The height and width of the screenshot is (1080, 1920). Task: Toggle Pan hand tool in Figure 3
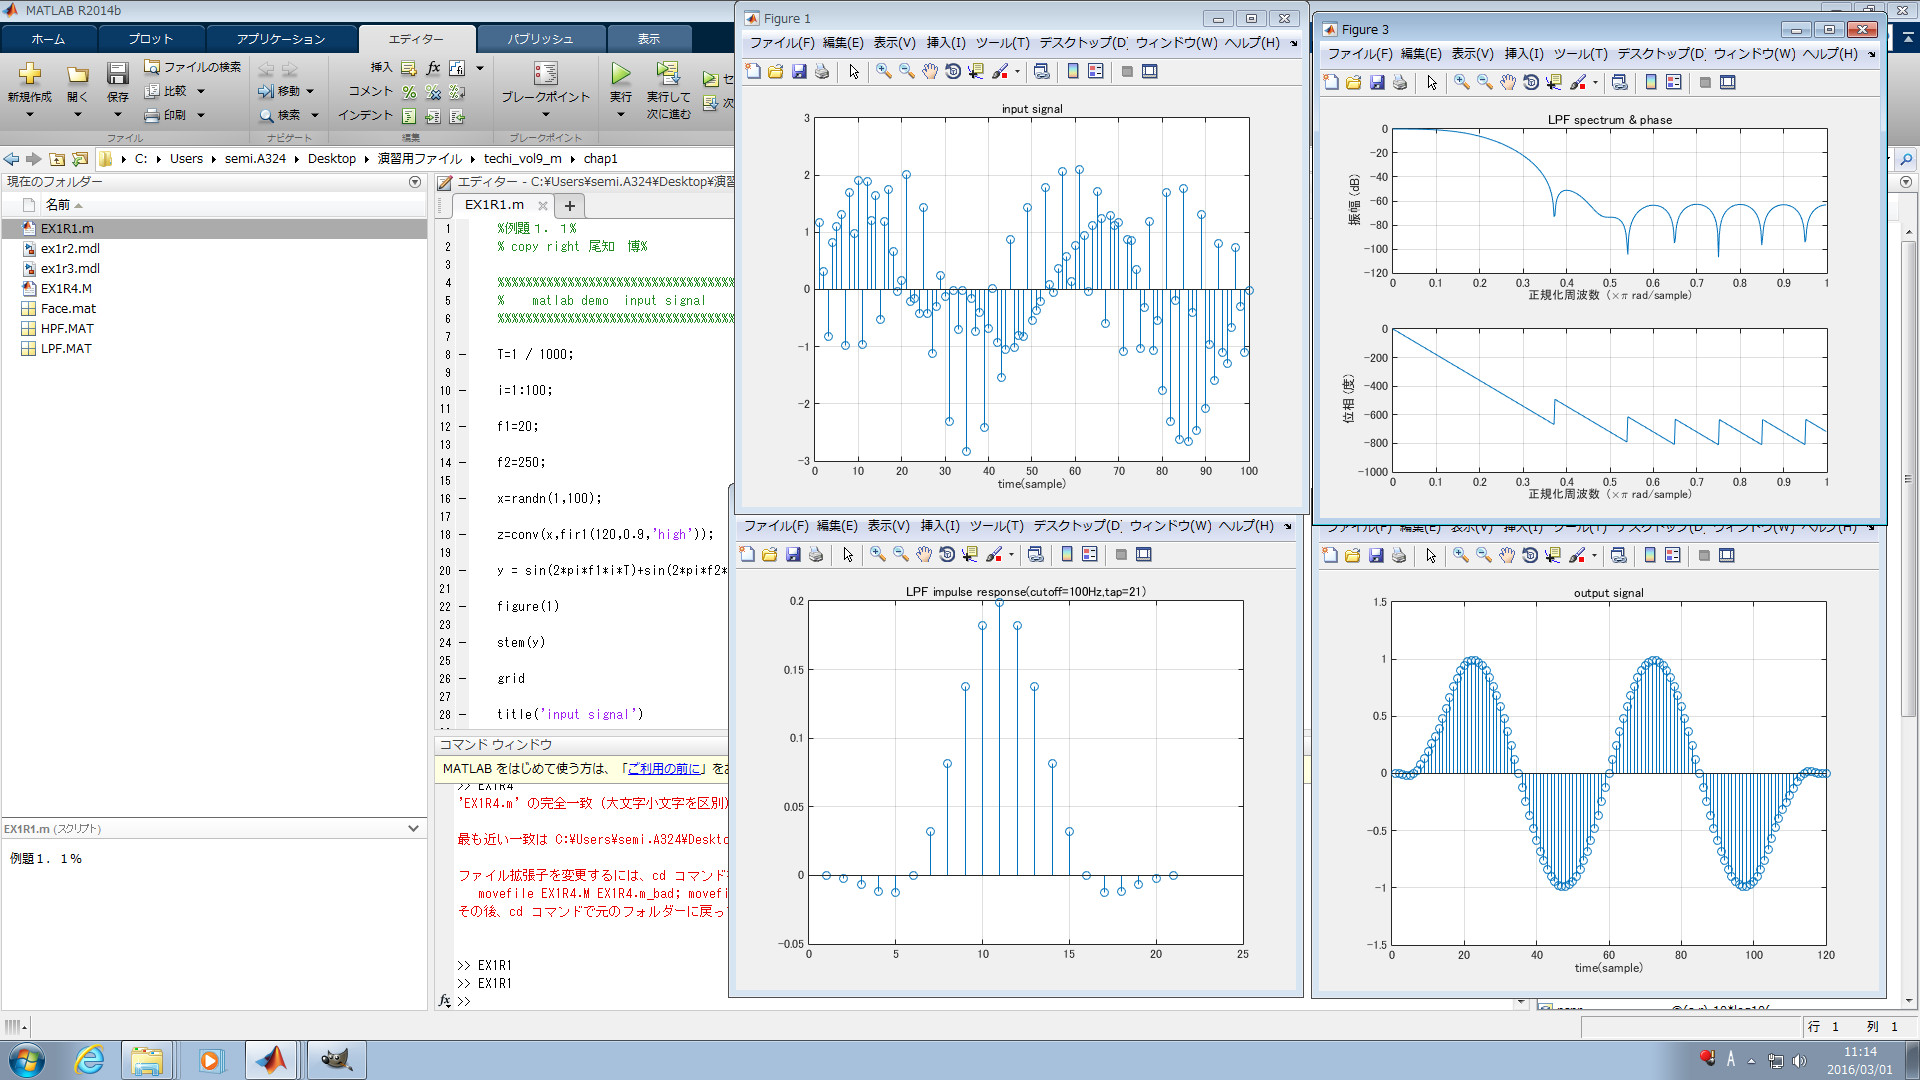(x=1508, y=82)
